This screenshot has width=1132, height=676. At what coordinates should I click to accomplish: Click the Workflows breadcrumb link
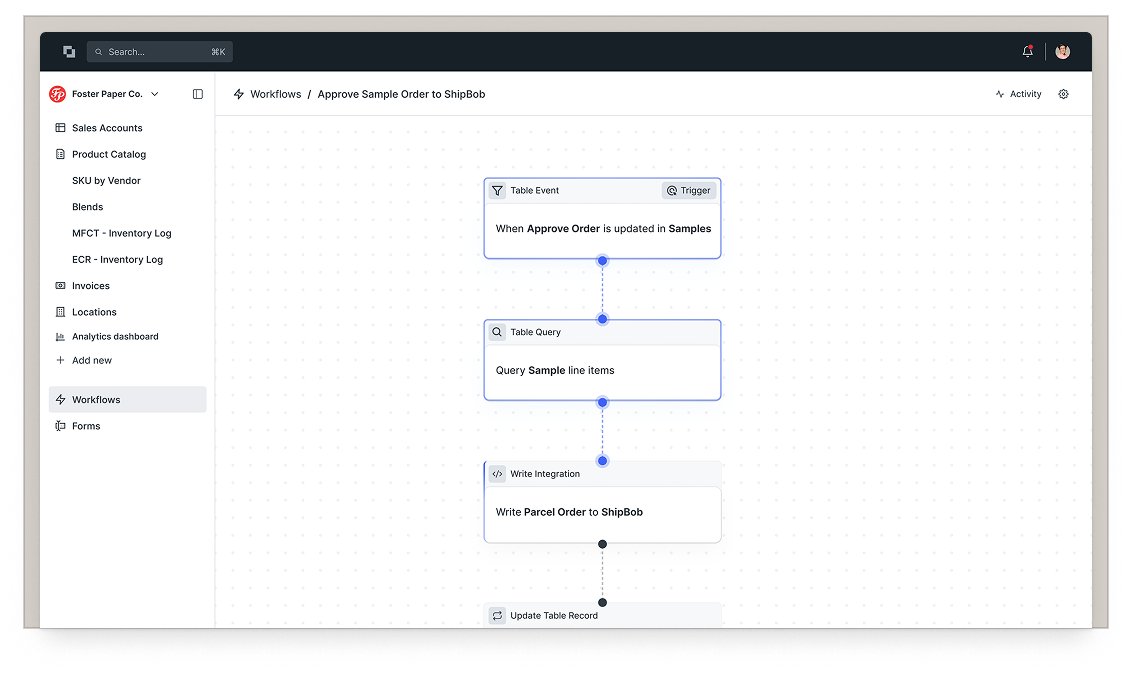[275, 94]
